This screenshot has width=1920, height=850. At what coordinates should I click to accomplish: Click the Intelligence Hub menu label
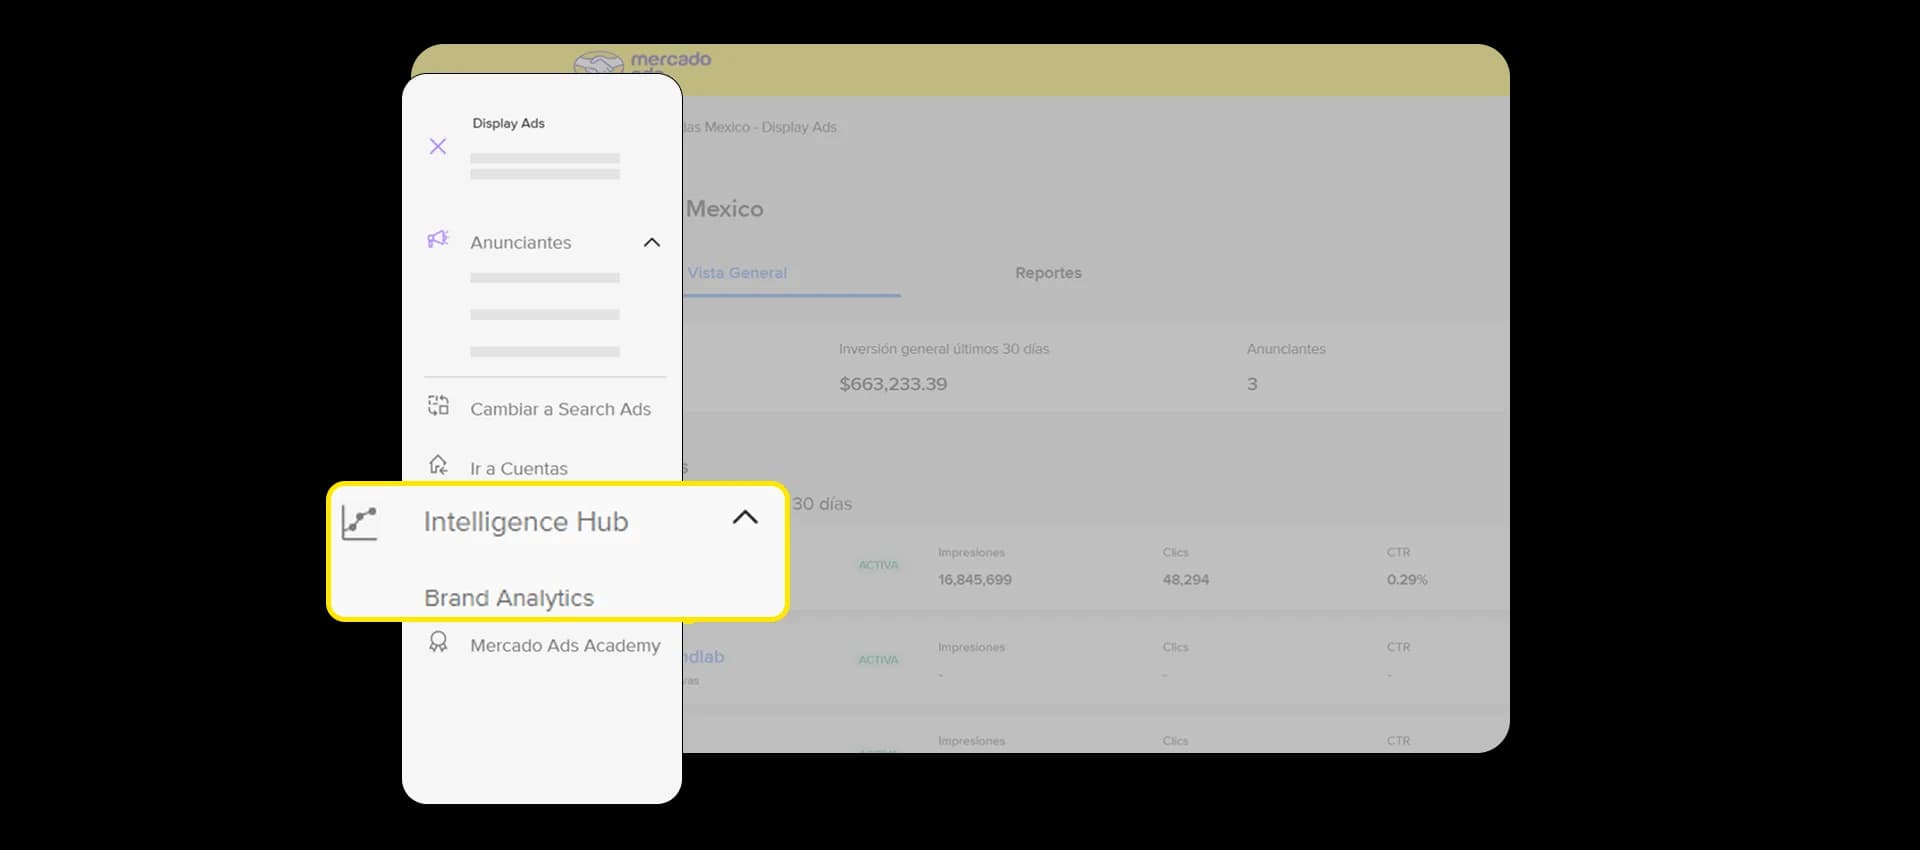tap(526, 522)
